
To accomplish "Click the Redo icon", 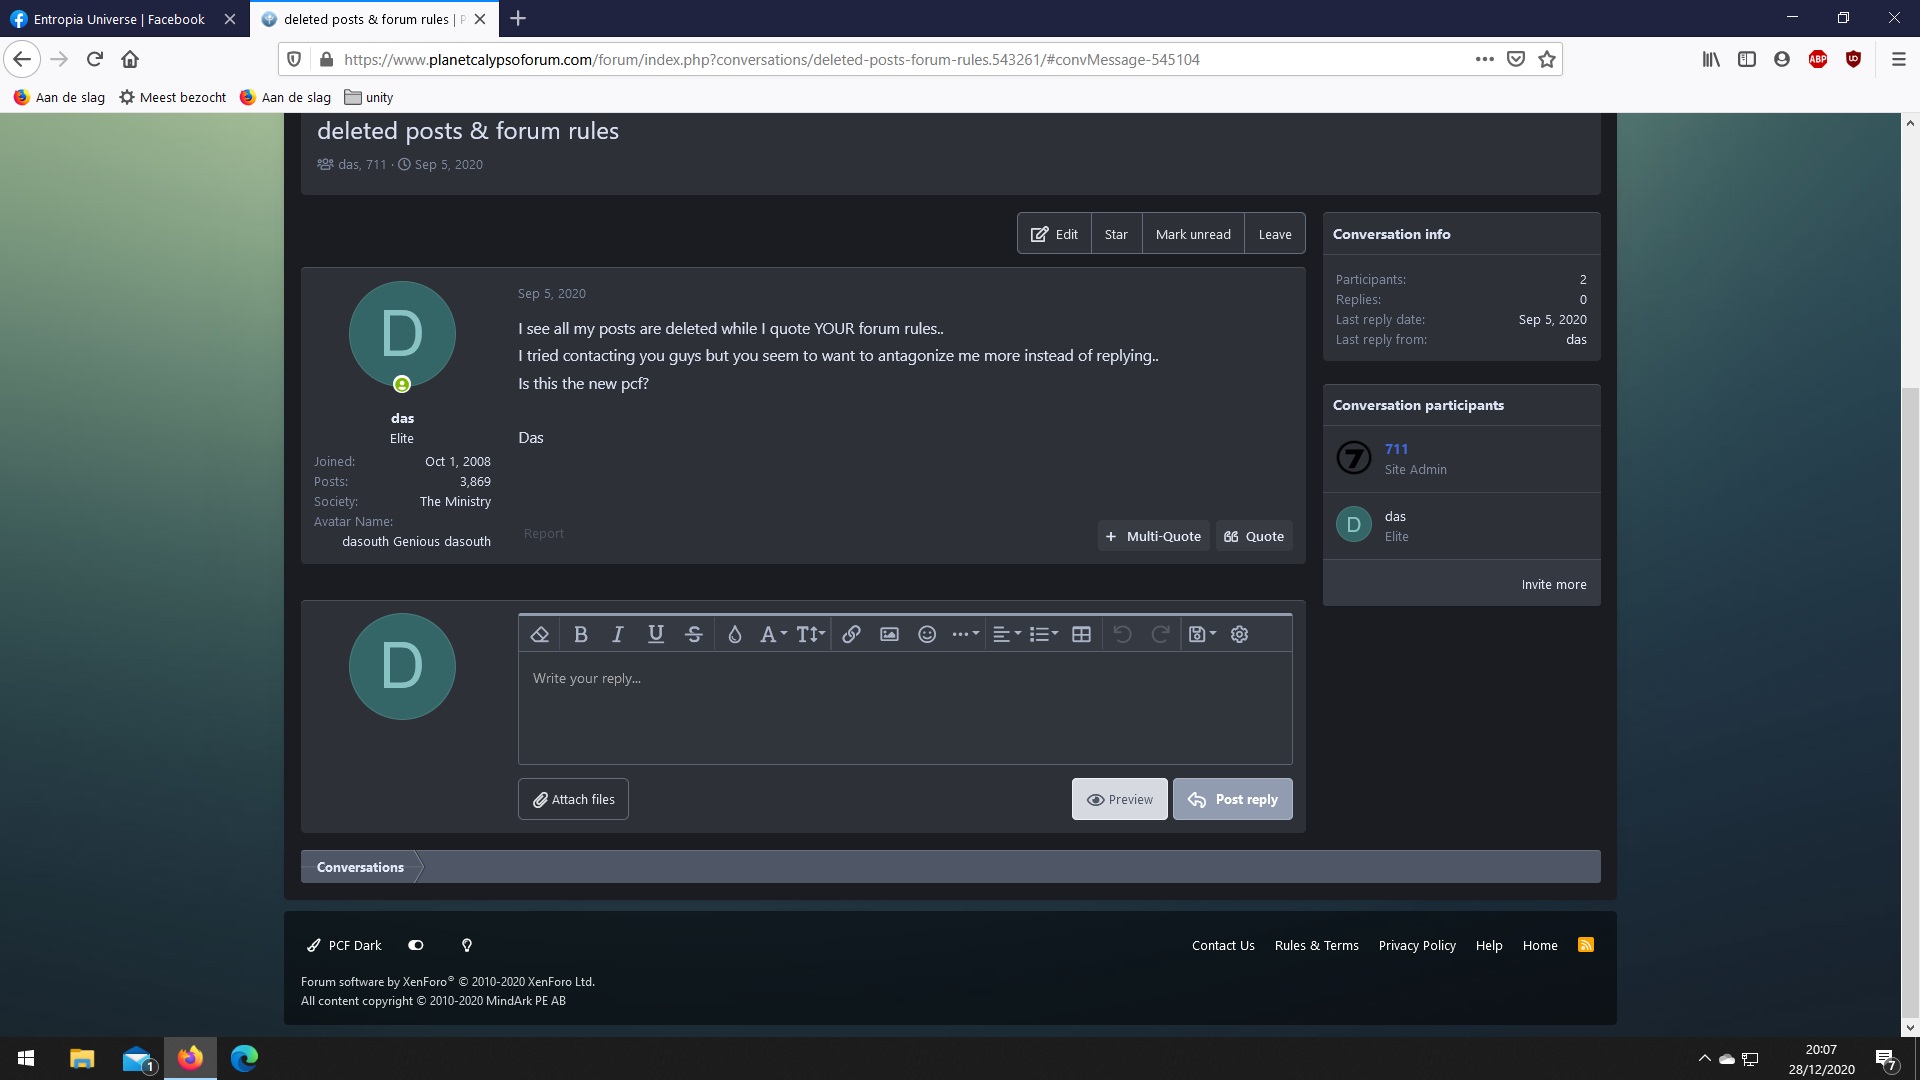I will click(x=1160, y=634).
